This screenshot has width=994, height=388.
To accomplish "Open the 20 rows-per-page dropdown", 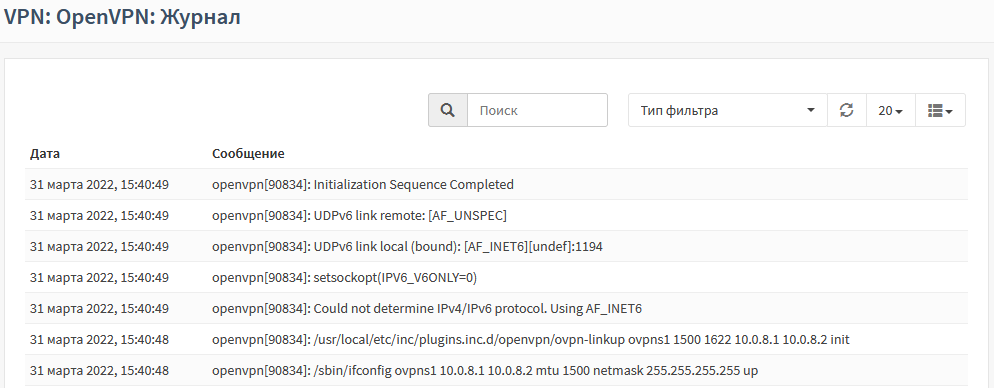I will click(891, 110).
